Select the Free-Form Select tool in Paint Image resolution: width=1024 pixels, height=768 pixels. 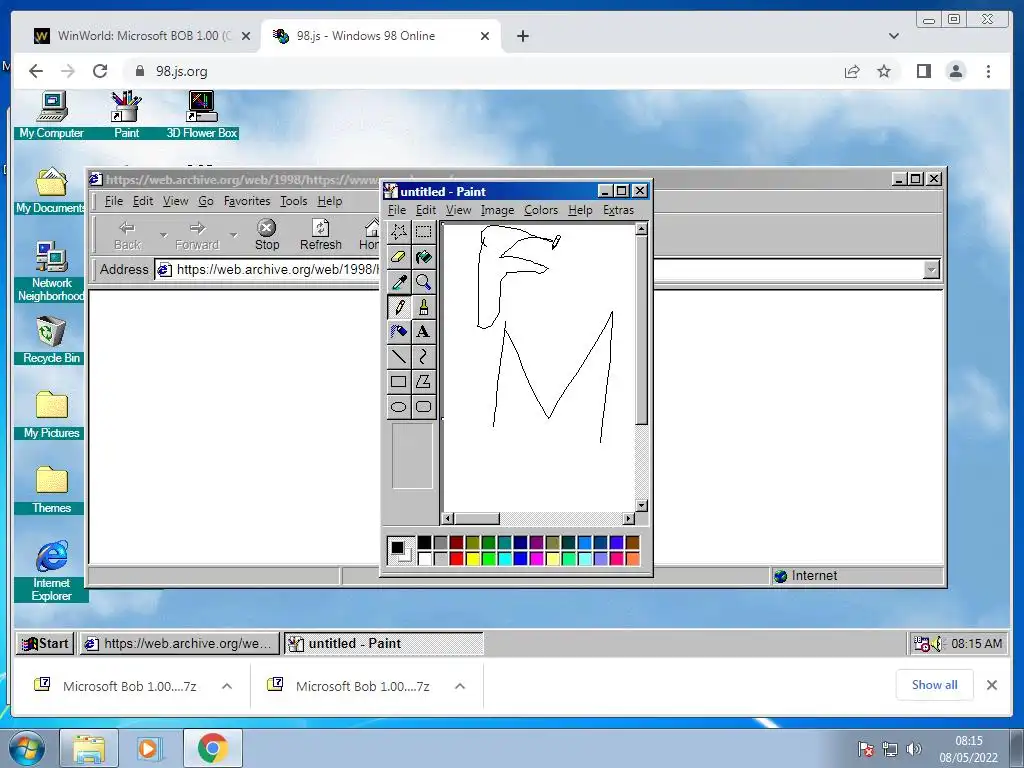pyautogui.click(x=398, y=232)
